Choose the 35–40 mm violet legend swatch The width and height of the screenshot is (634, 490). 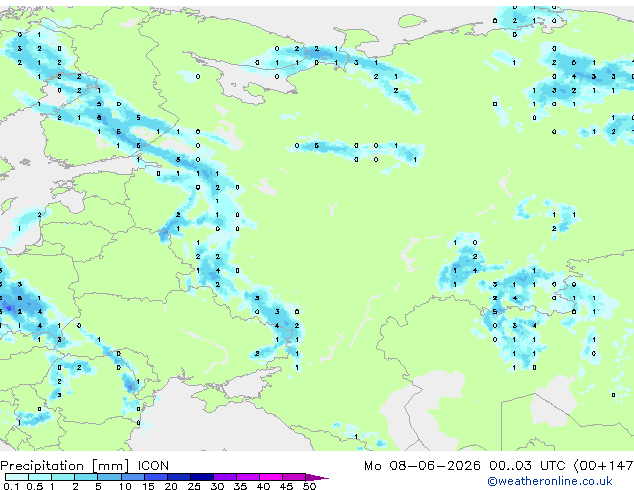coord(248,477)
